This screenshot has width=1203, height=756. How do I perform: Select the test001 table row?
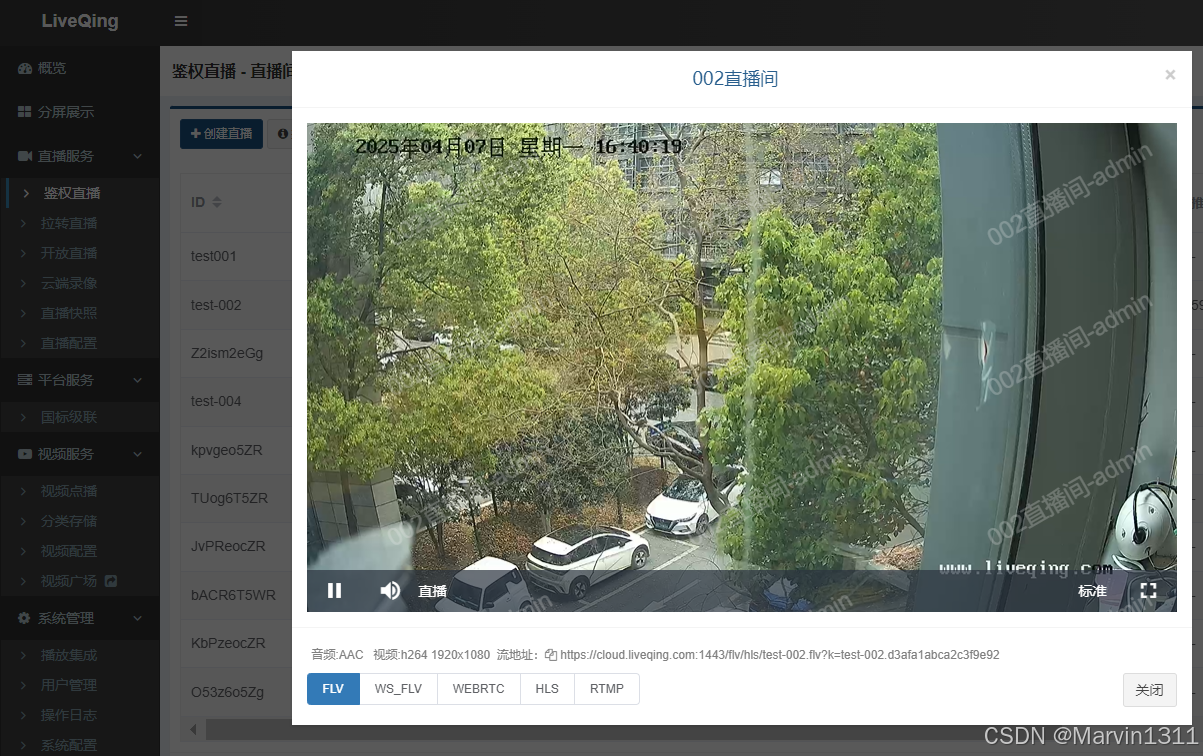tap(236, 256)
